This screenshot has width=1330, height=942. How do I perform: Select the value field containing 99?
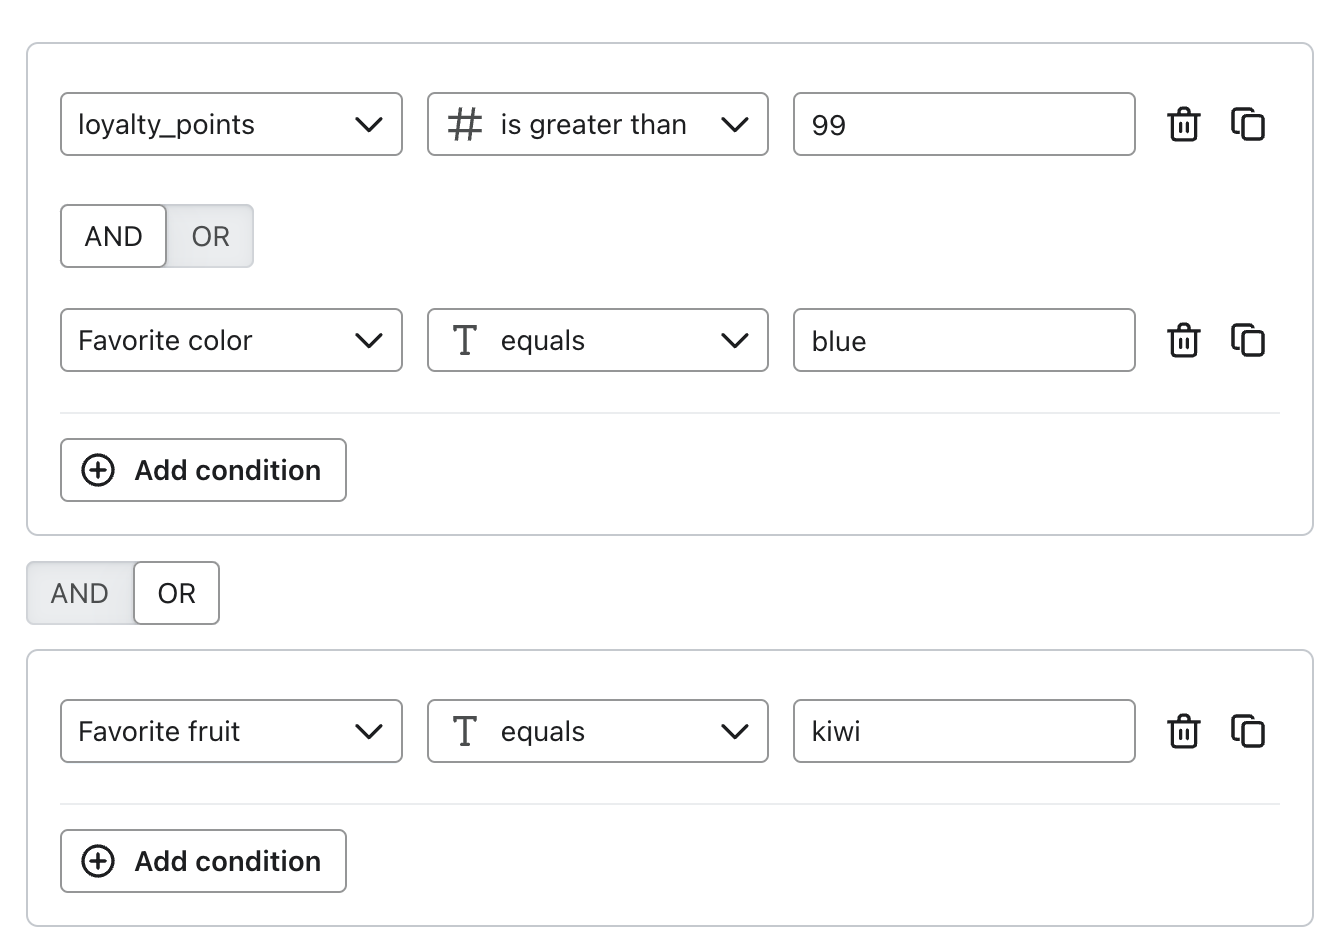[963, 124]
